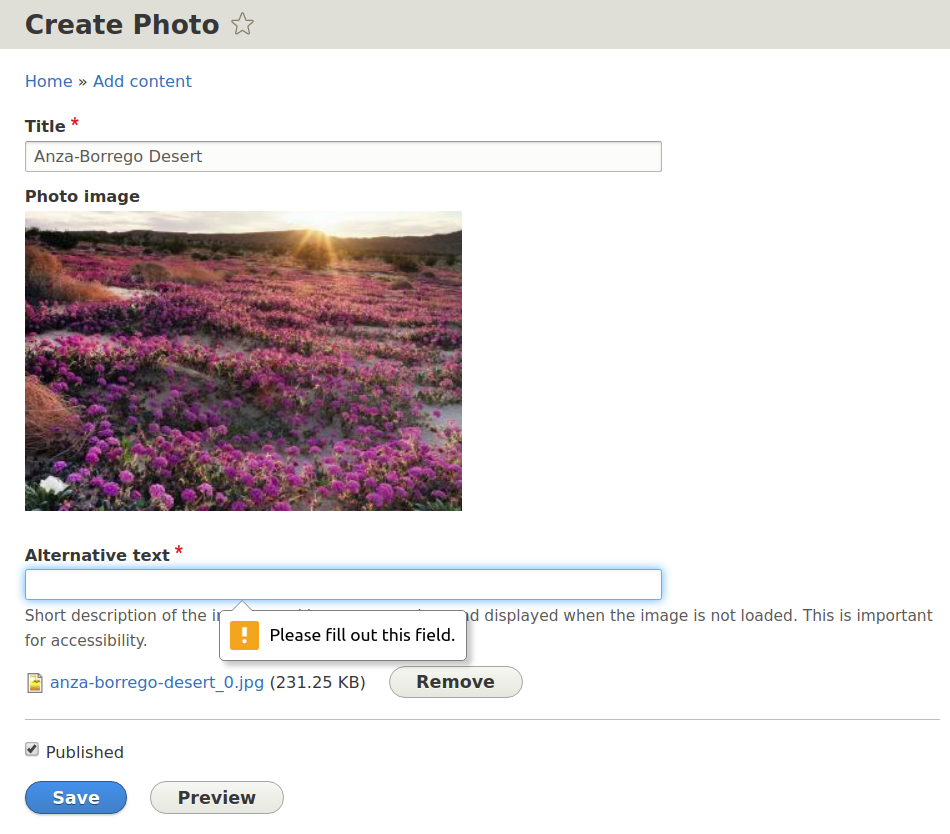Click into the Alternative text field

[343, 584]
